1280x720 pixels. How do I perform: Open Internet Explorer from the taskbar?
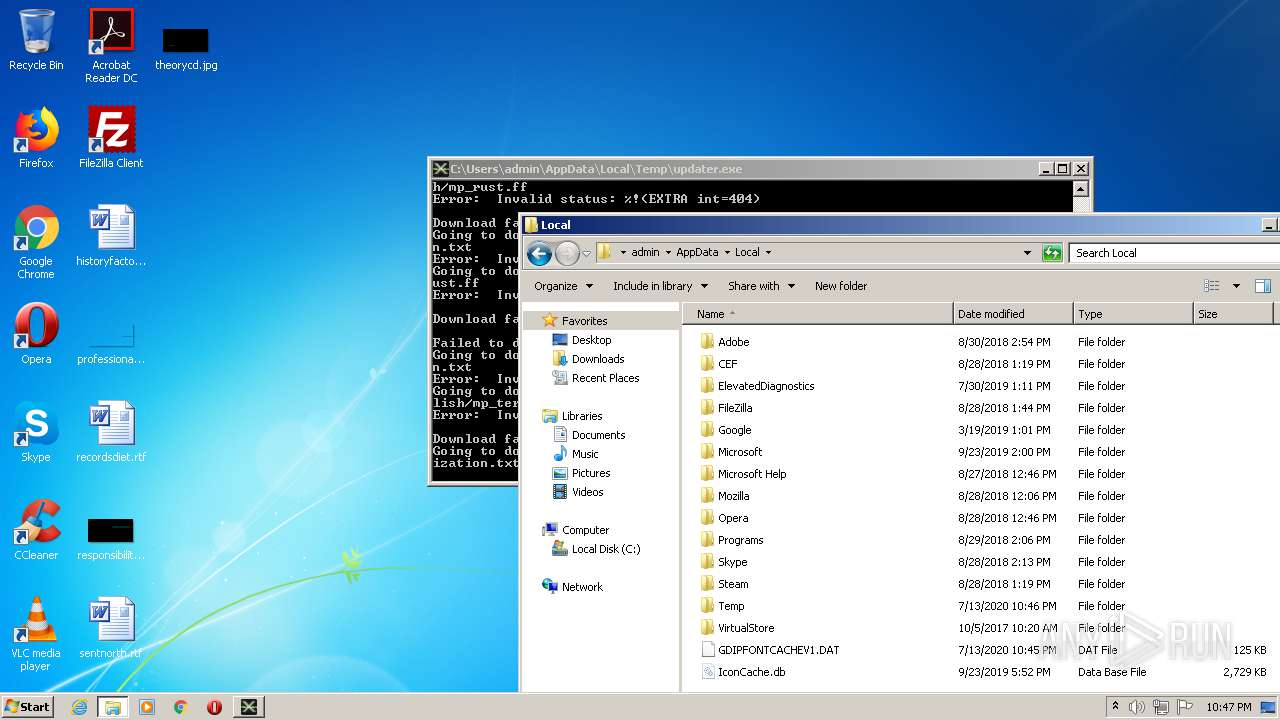click(x=79, y=707)
